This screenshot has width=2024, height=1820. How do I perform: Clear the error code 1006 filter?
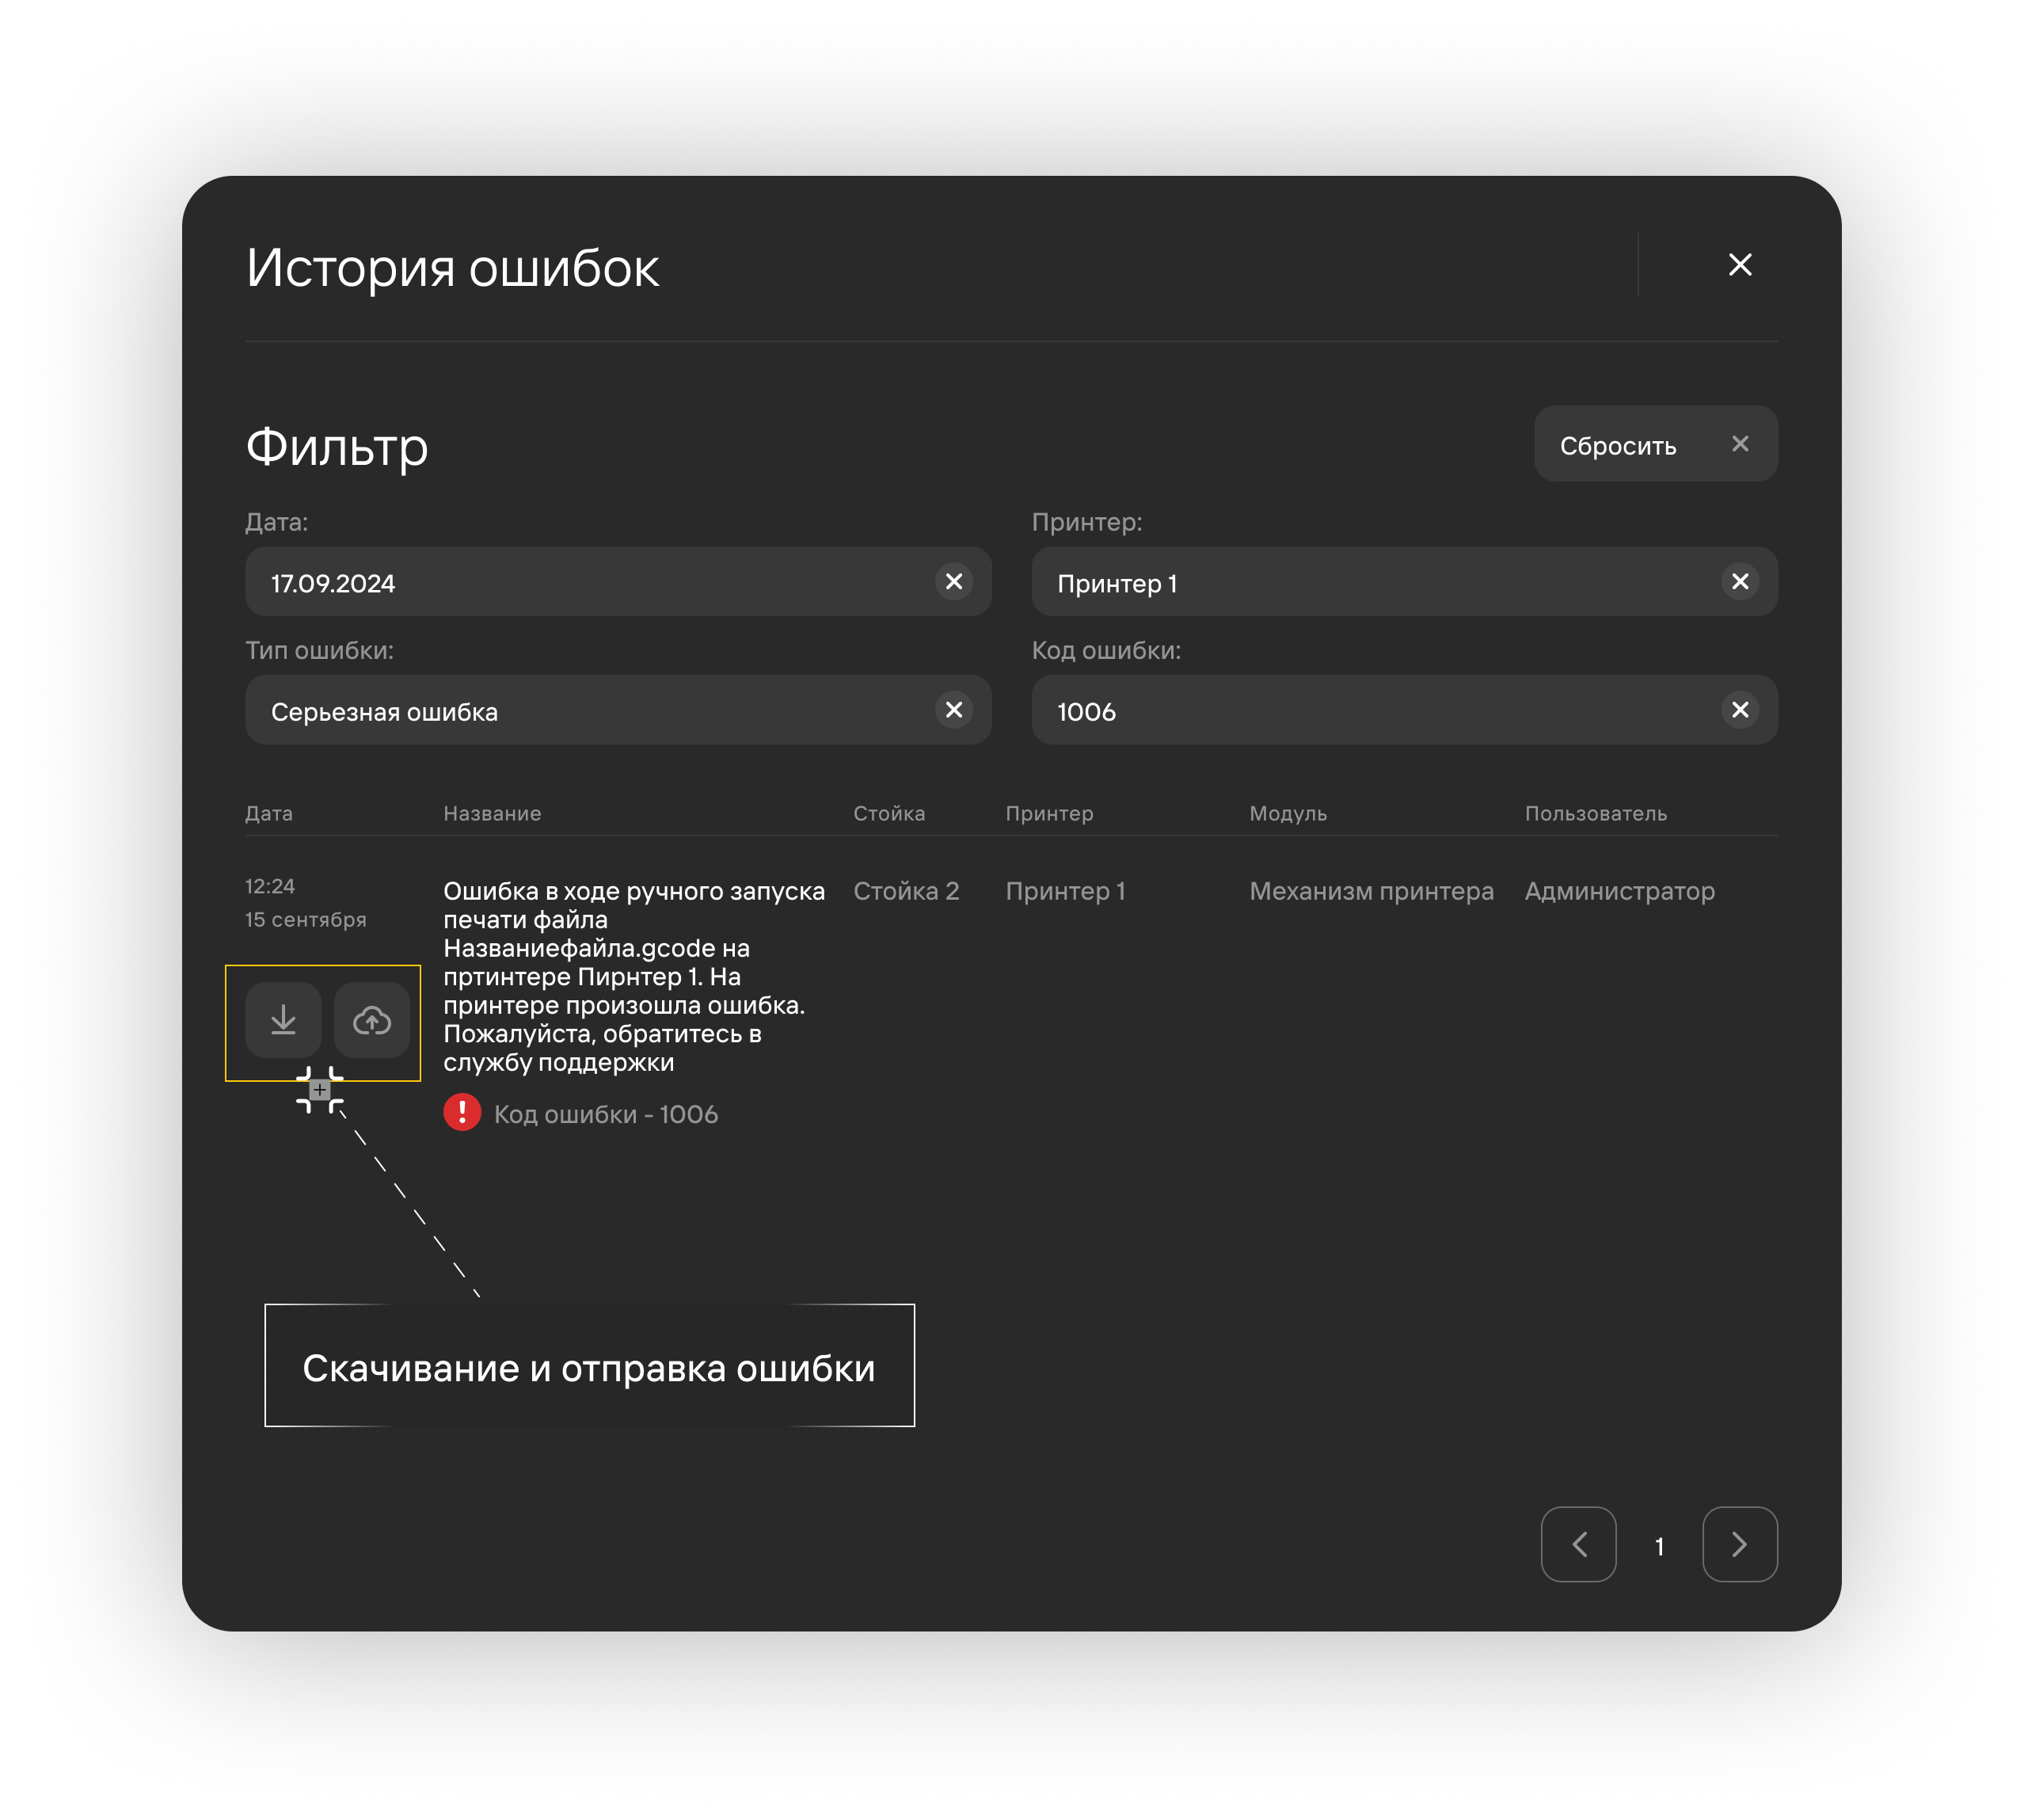(x=1740, y=709)
